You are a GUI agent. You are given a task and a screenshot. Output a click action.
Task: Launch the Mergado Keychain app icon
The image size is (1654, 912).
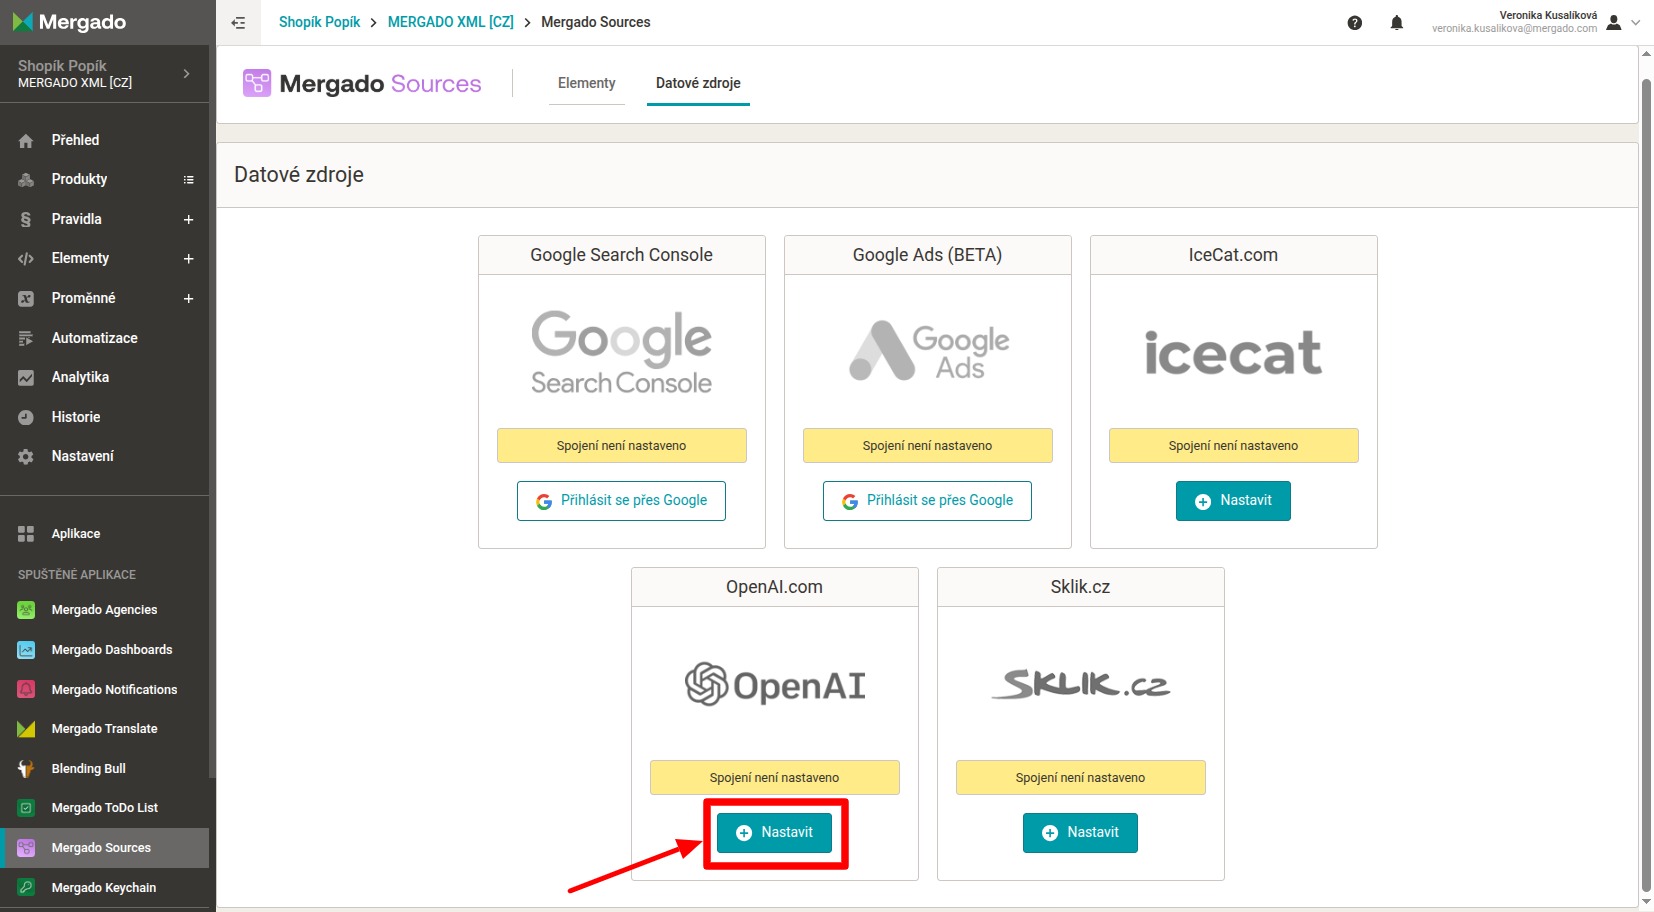(x=26, y=887)
